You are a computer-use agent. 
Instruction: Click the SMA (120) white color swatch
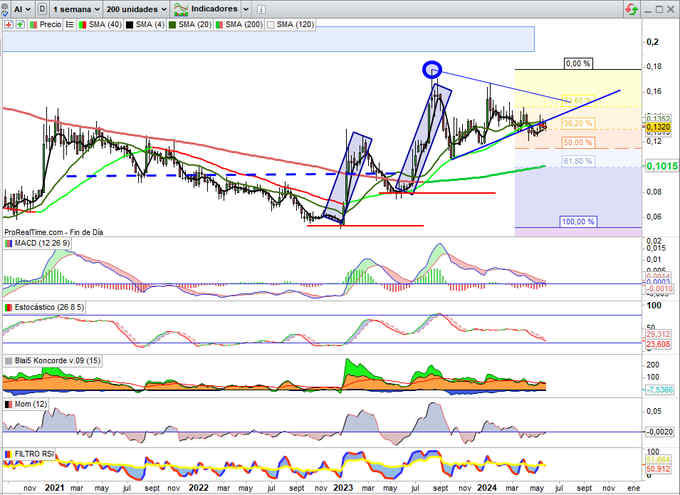tap(271, 25)
